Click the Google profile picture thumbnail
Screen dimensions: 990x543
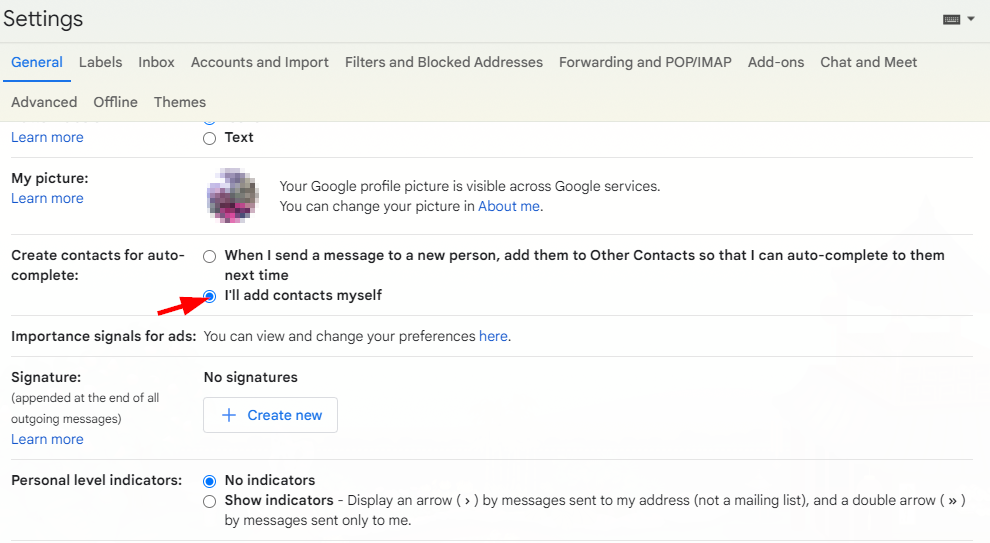coord(233,196)
